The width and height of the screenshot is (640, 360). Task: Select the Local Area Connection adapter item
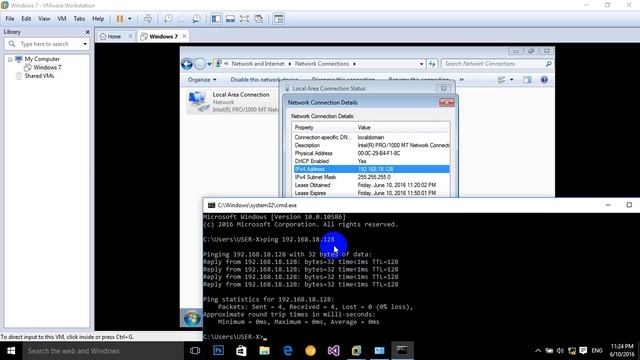point(233,102)
